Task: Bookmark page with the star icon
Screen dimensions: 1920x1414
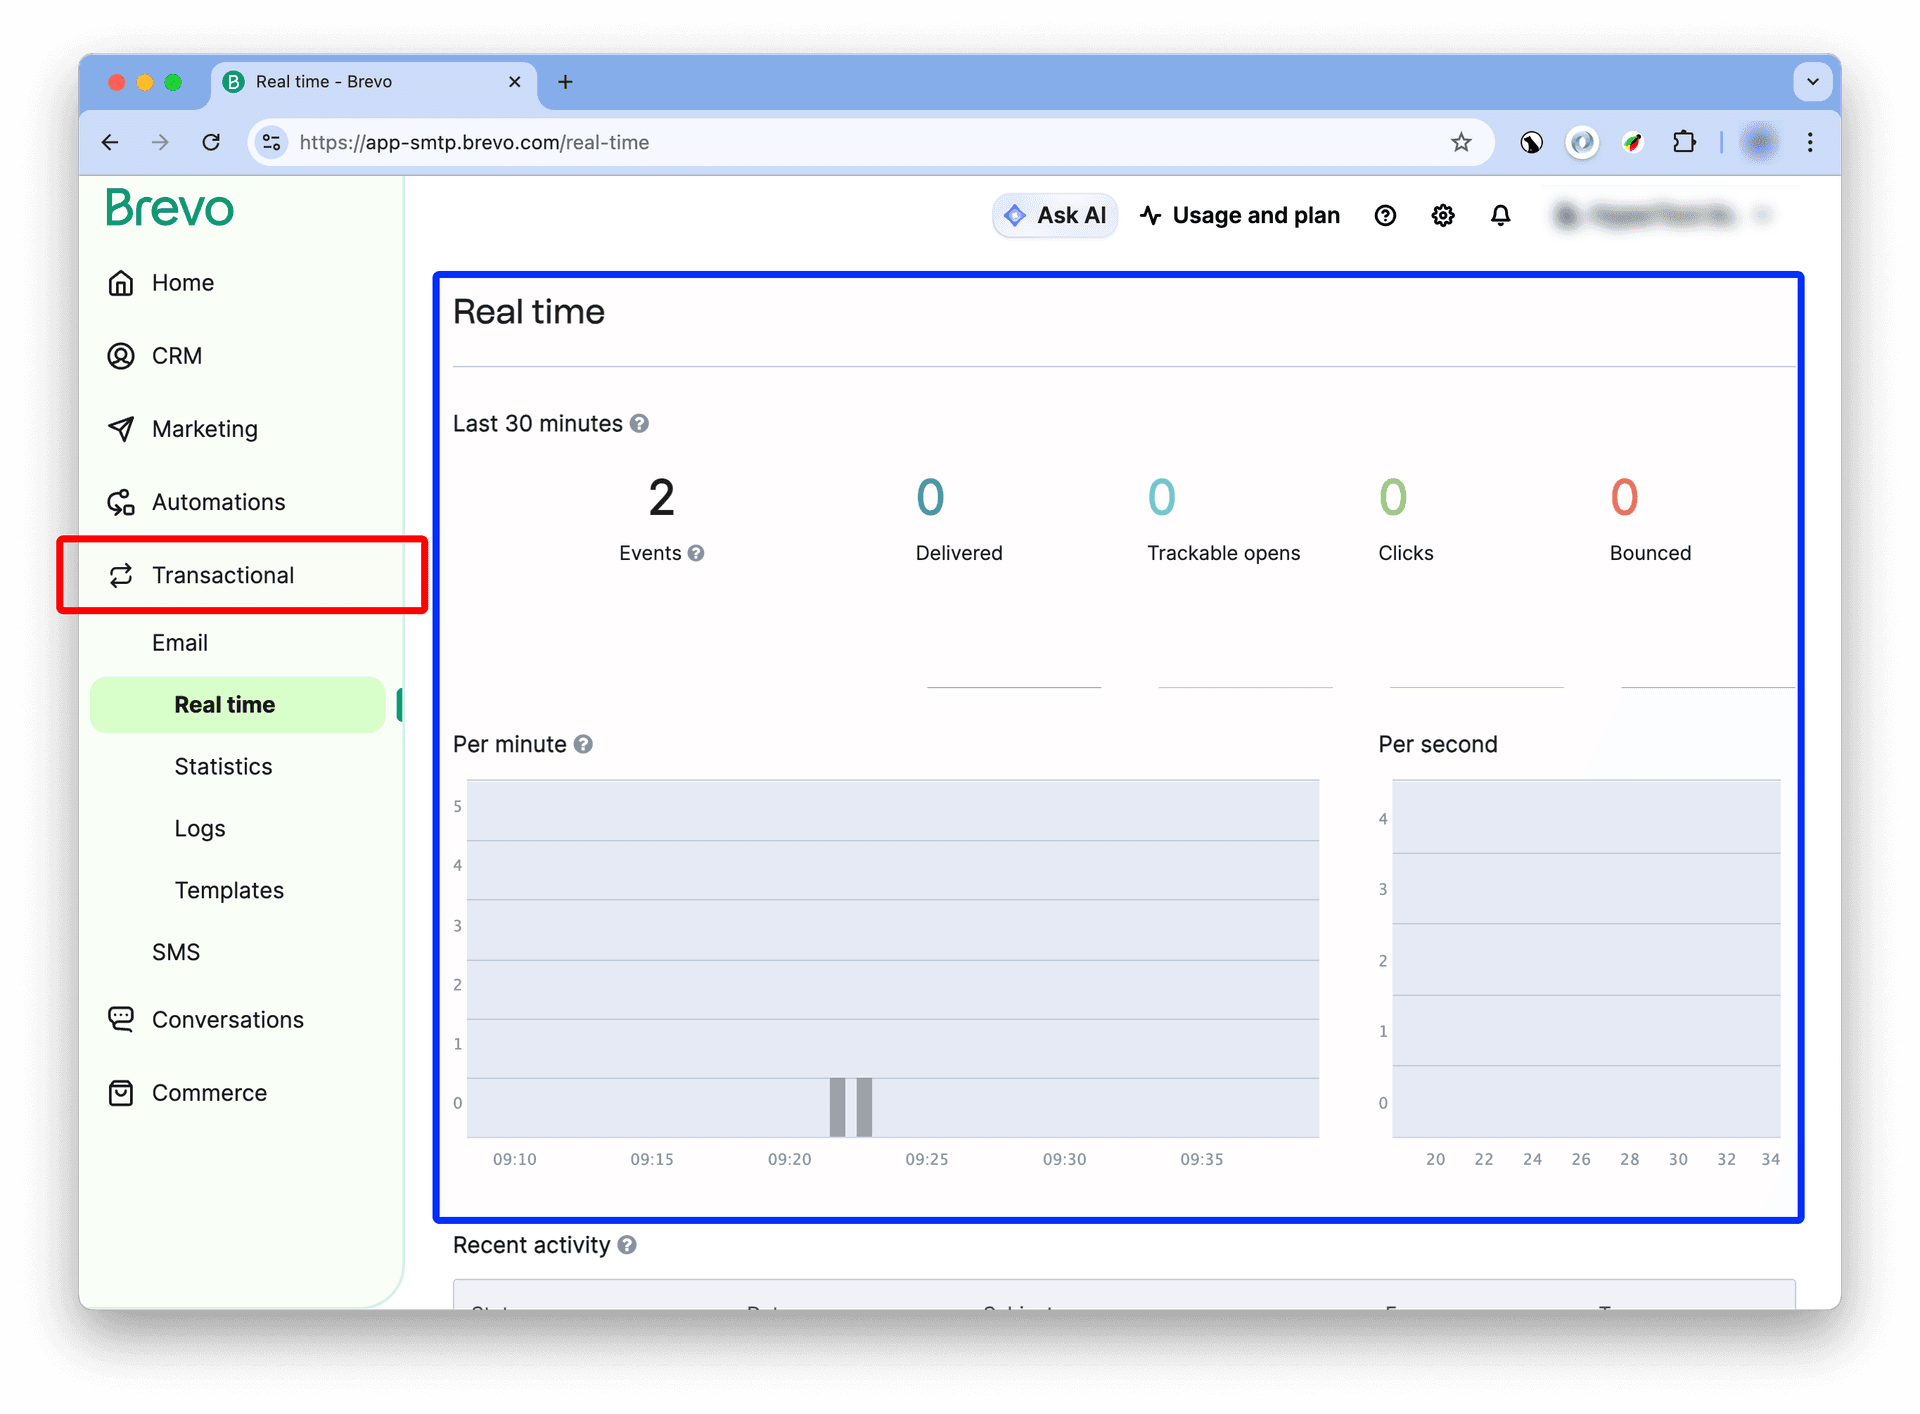Action: point(1461,142)
